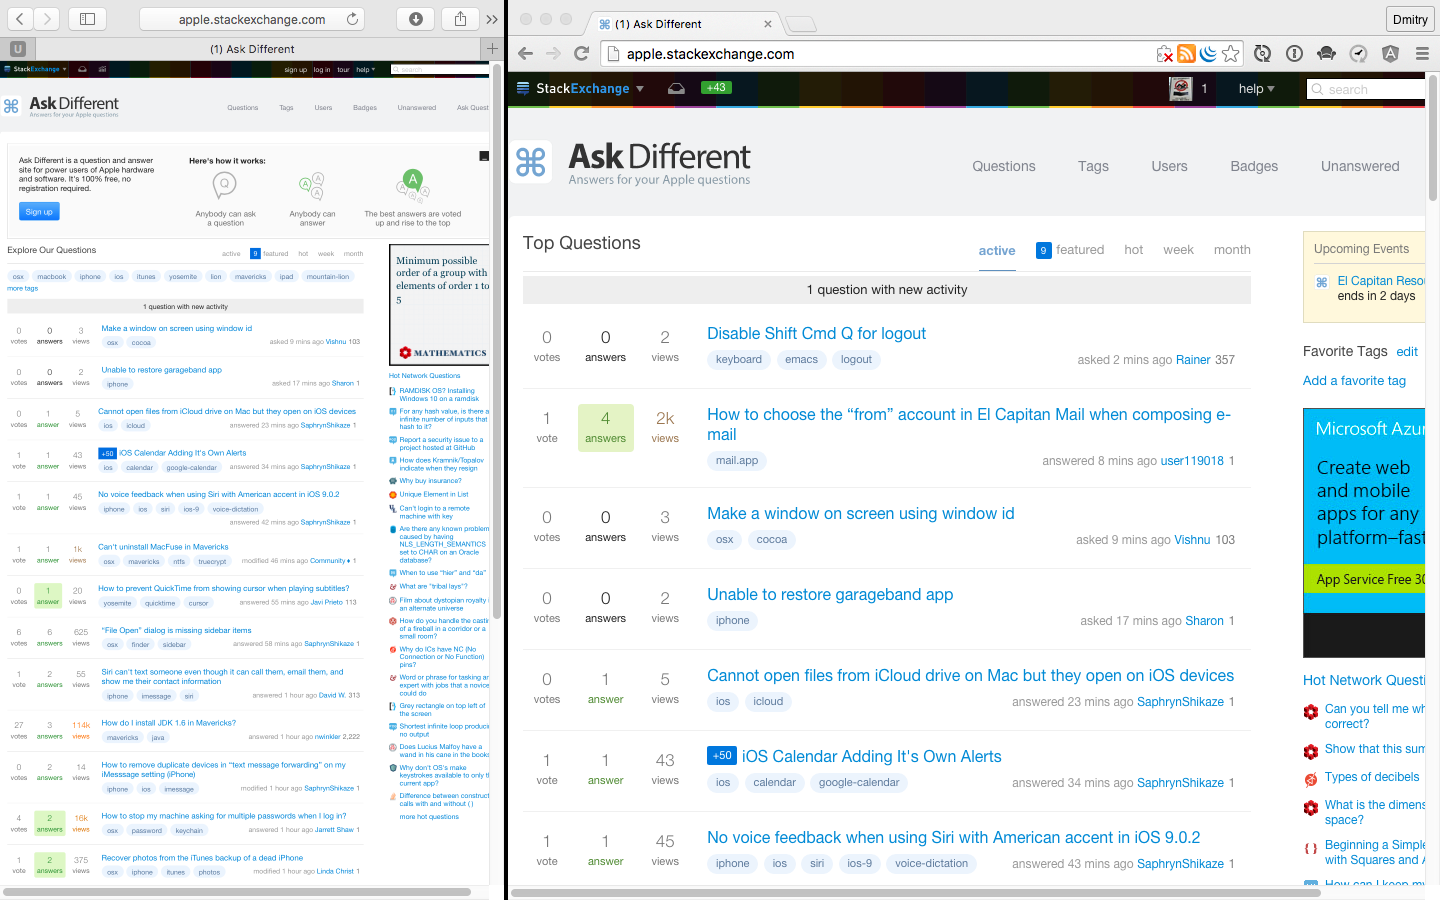This screenshot has height=900, width=1440.
Task: Open the 1Password extension
Action: click(x=1295, y=54)
